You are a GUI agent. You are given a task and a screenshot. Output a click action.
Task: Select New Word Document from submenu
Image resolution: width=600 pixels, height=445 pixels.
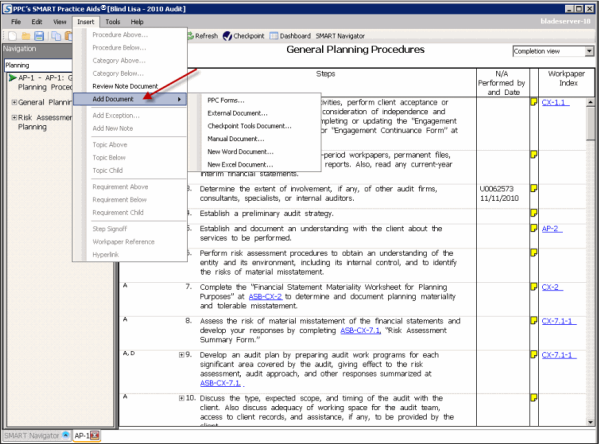(241, 151)
